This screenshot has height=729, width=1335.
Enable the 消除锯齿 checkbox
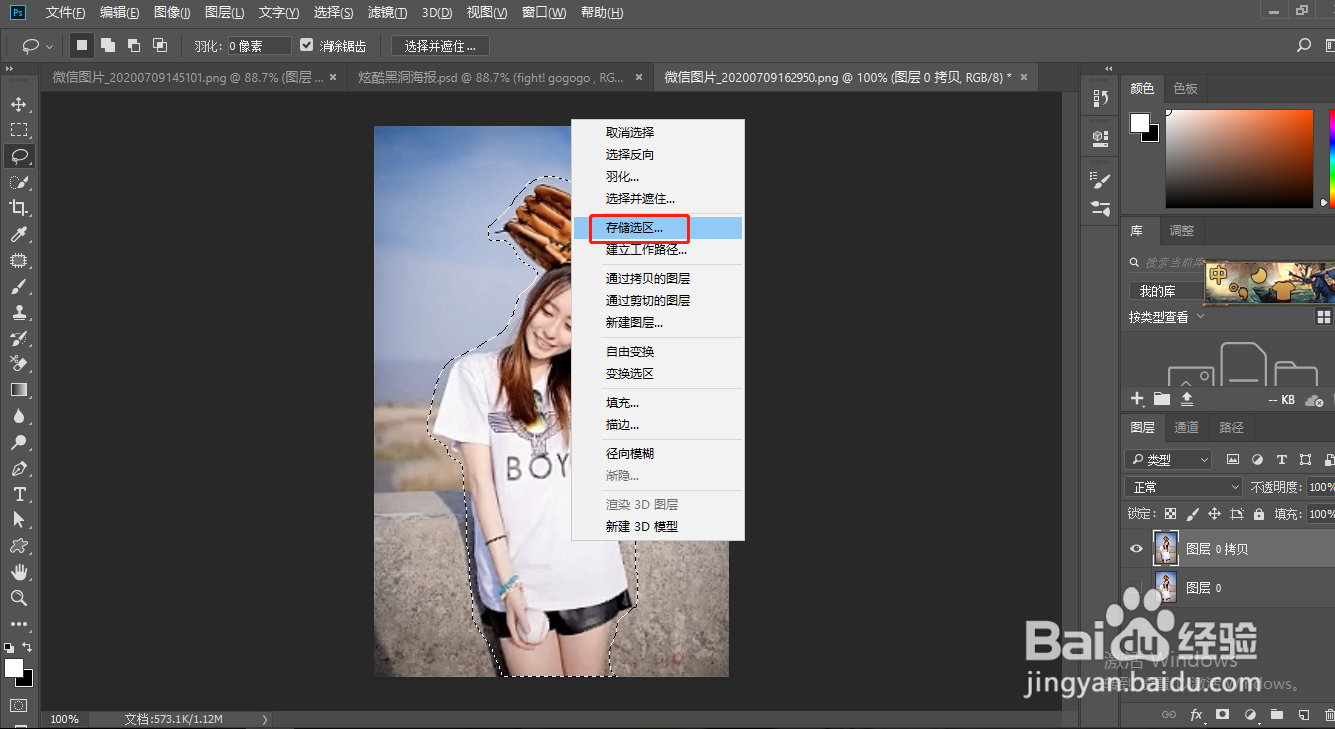tap(306, 44)
